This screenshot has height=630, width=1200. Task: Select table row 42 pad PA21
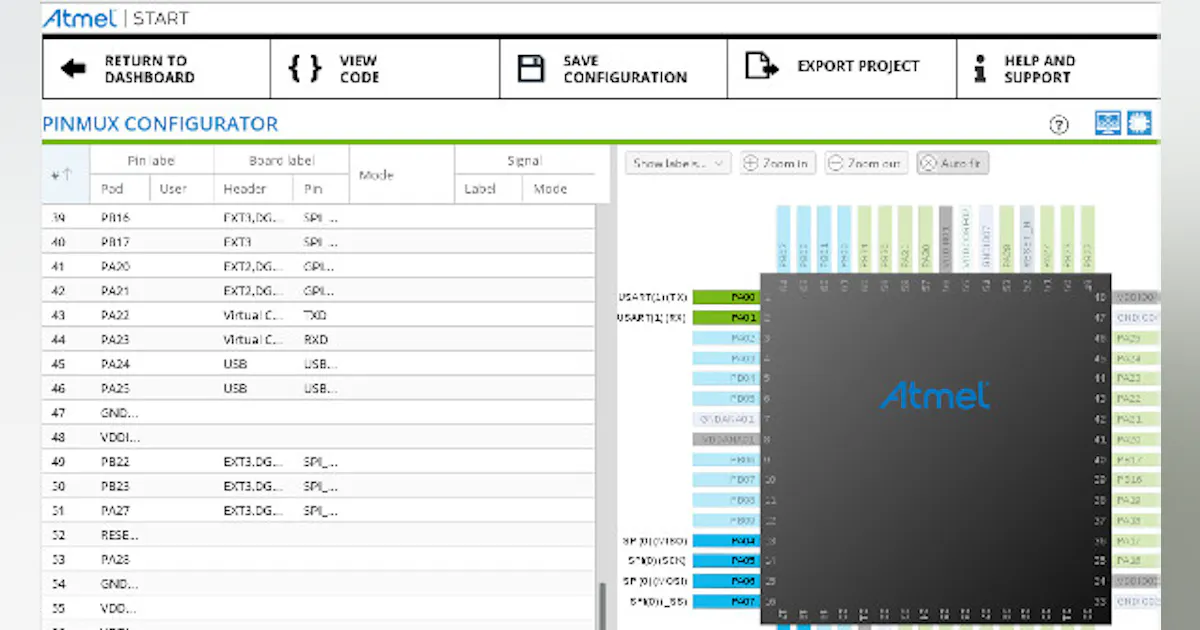click(x=320, y=291)
